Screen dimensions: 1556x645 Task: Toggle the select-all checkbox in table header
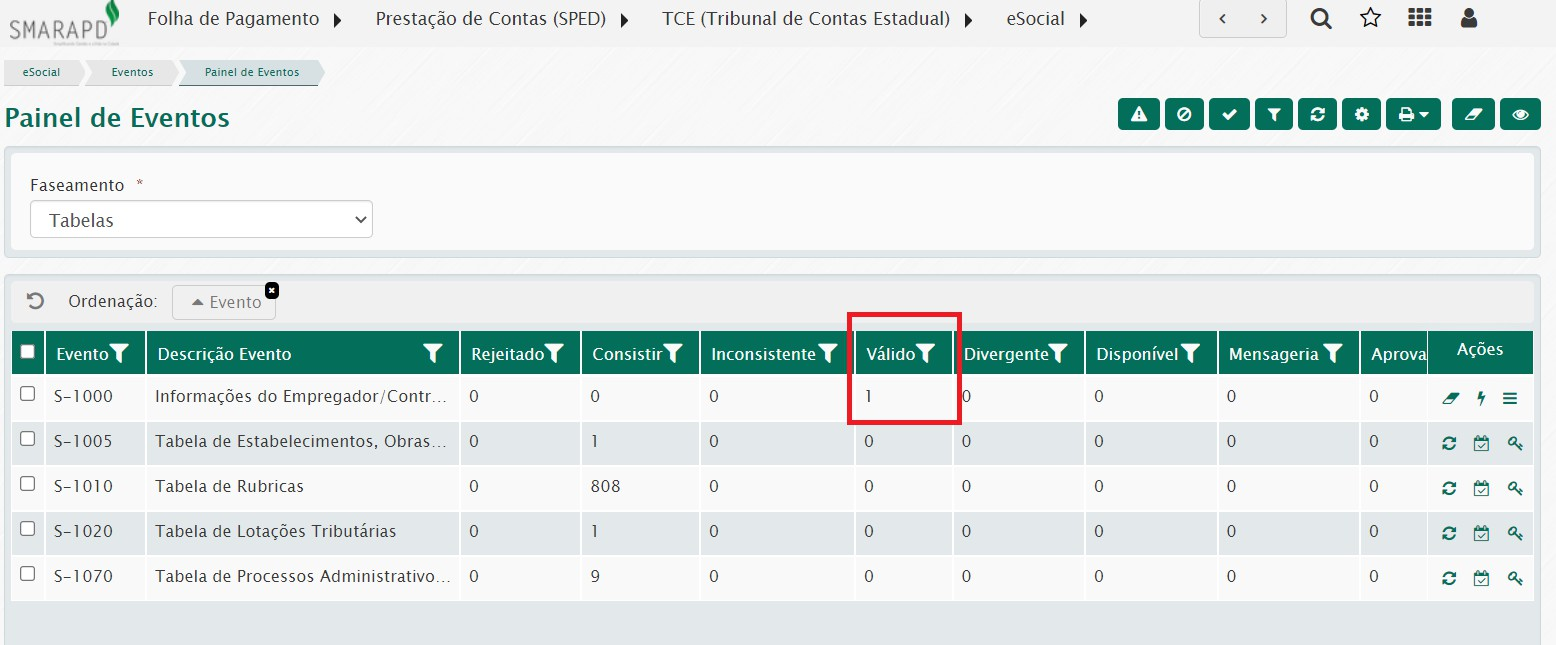pos(28,351)
